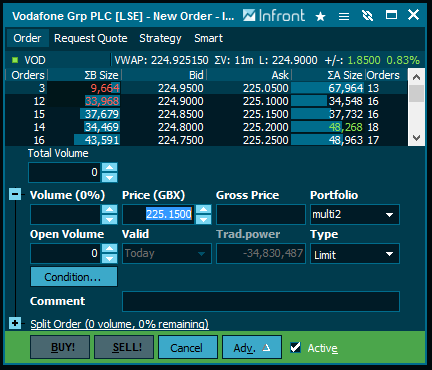Viewport: 432px width, 370px height.
Task: Open the Adv. options button
Action: (252, 347)
